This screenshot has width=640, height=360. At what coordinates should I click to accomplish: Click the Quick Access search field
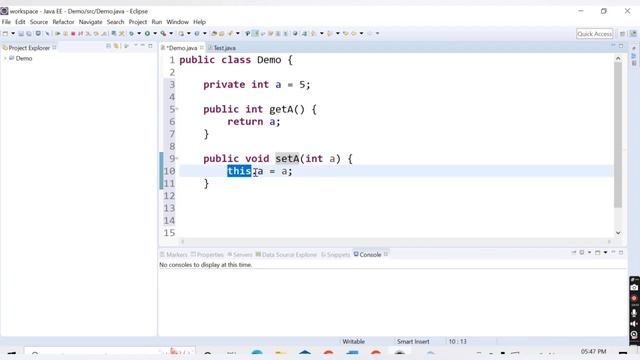(x=594, y=34)
